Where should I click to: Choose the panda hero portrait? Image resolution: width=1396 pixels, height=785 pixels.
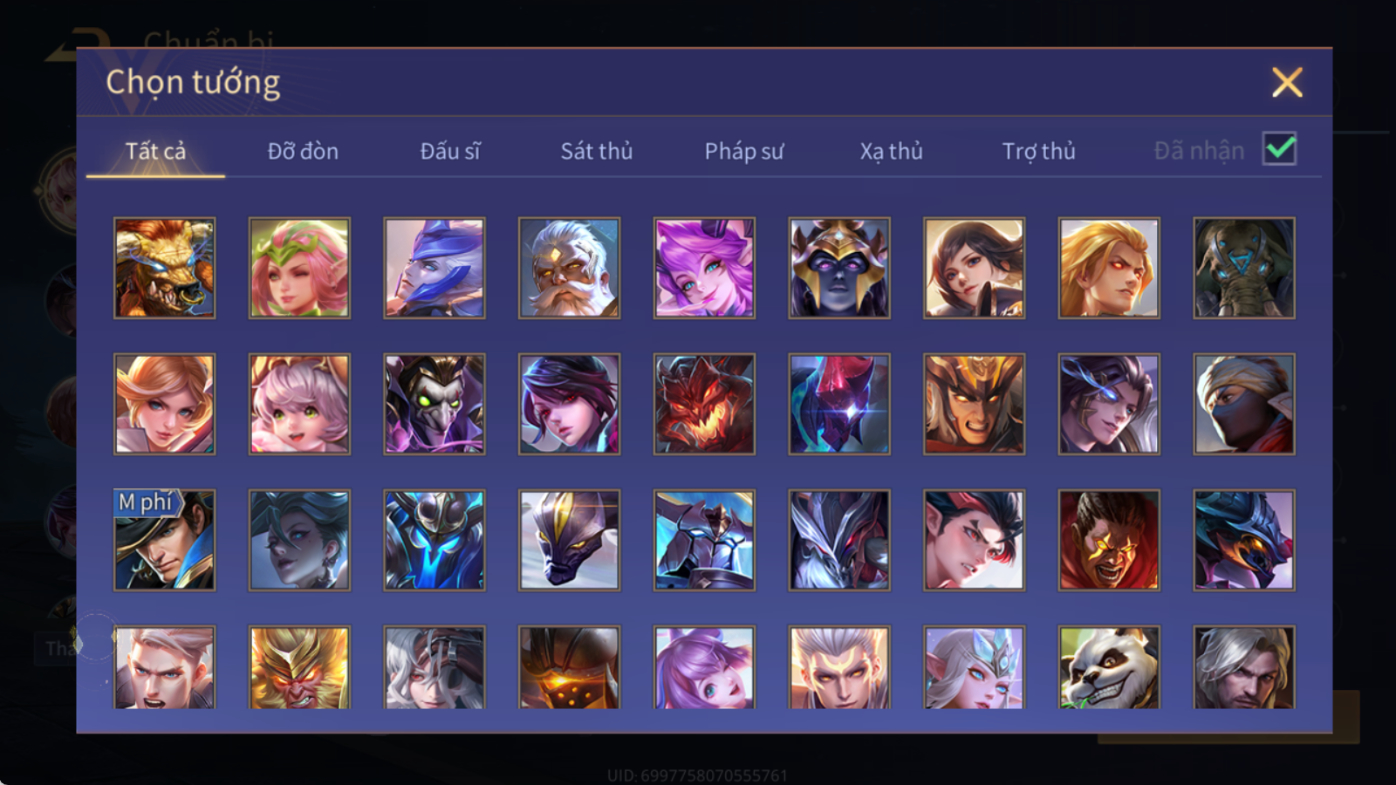tap(1109, 667)
